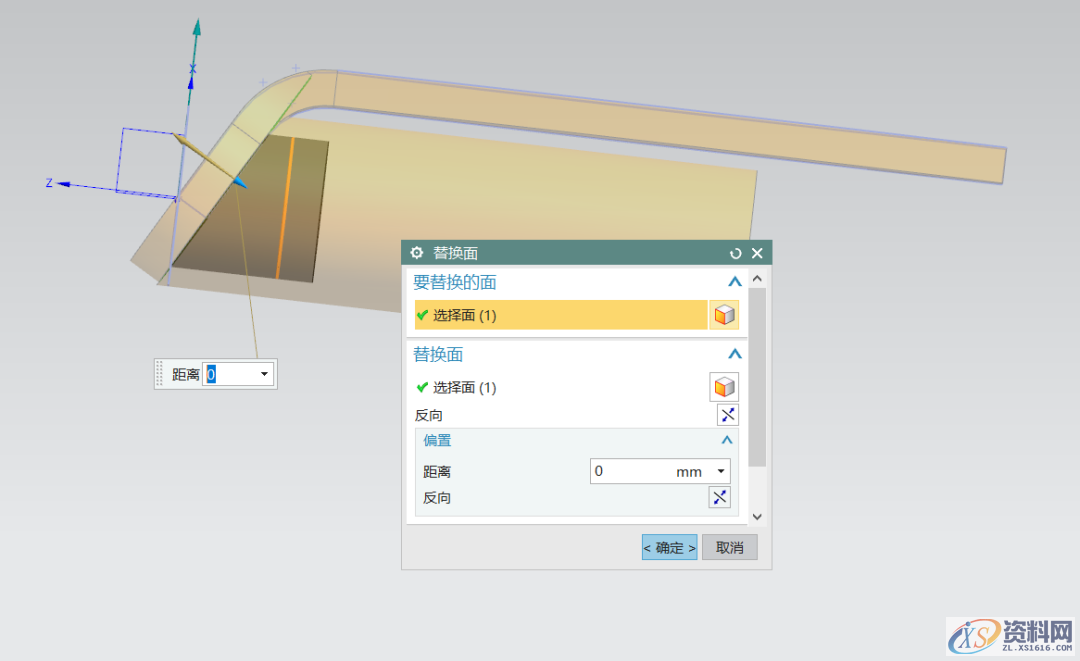Click the Reset (↺) icon in the dialog title bar
The image size is (1080, 661).
pyautogui.click(x=735, y=253)
